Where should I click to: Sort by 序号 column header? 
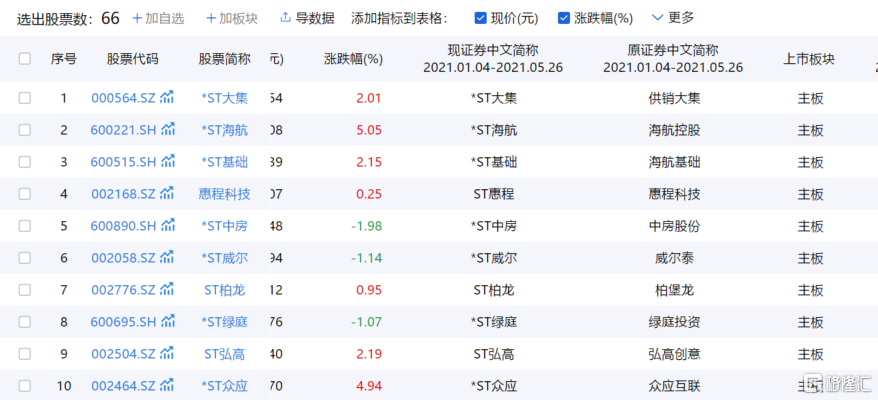click(x=64, y=59)
